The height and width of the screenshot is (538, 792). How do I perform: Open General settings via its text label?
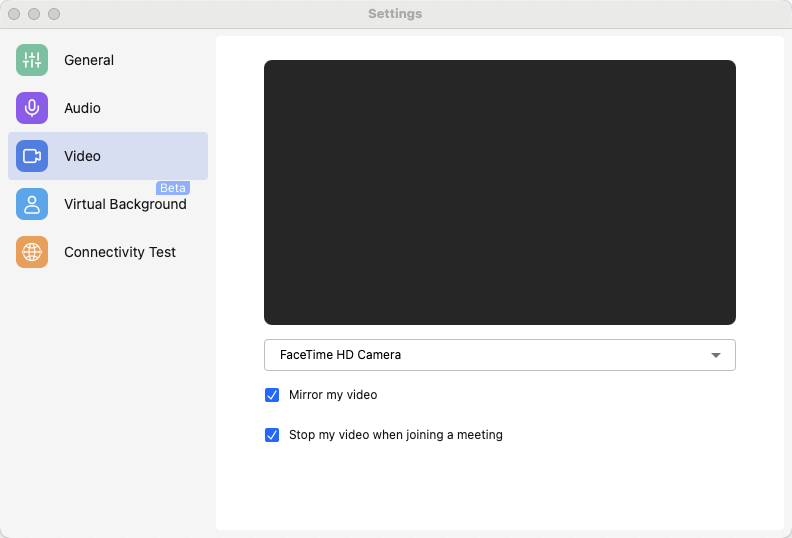[89, 60]
